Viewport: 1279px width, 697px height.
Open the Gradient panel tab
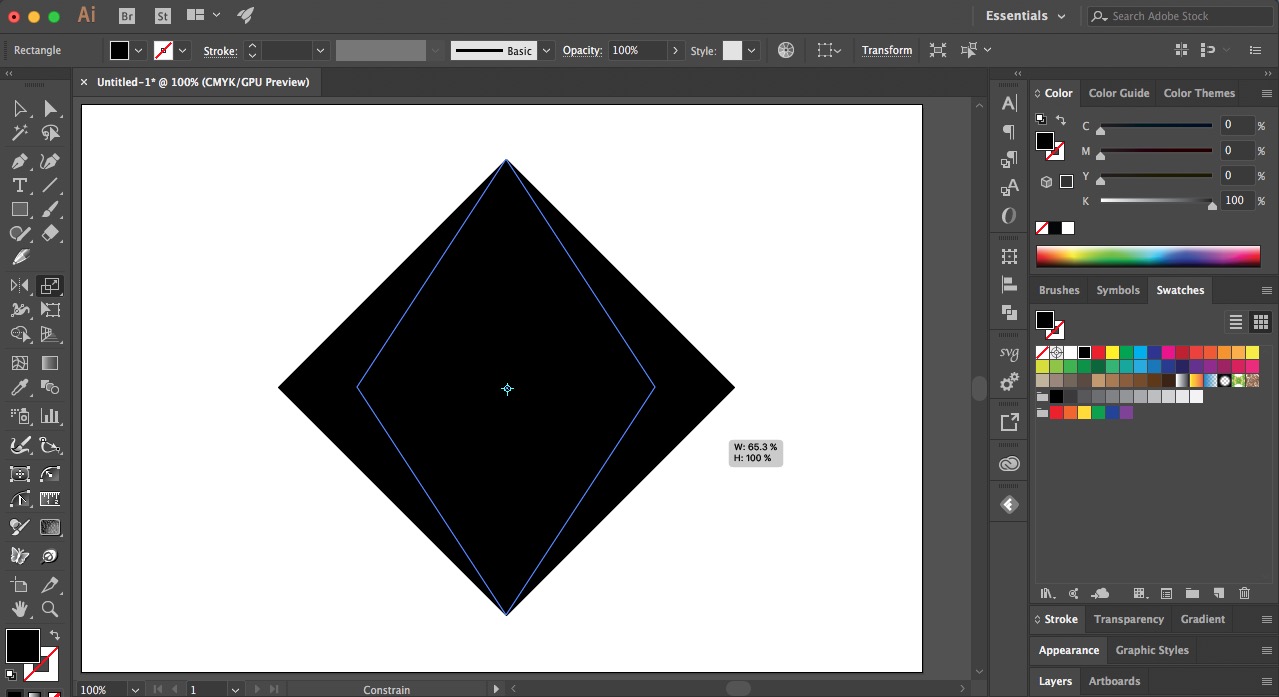(1202, 619)
